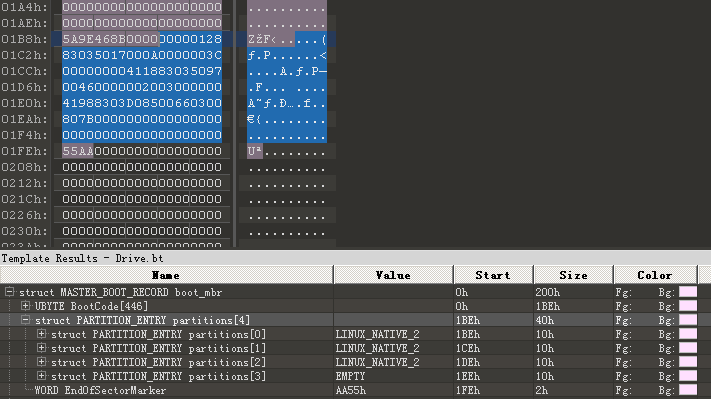Open background color swatch for partitions[3]
711x399 pixels.
coord(688,376)
